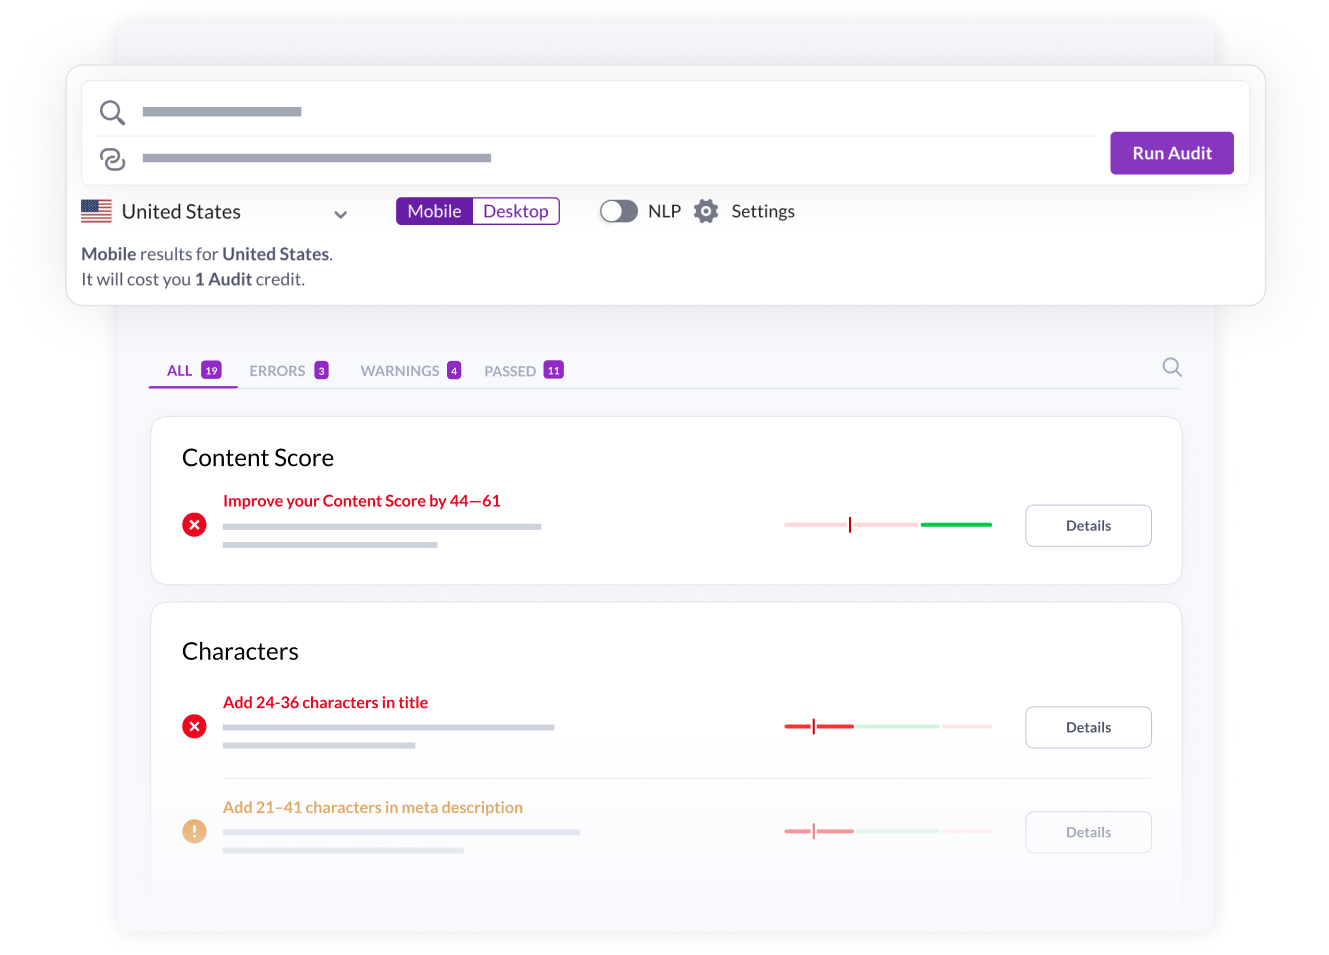
Task: Click the error icon for the title issue
Action: pos(194,726)
